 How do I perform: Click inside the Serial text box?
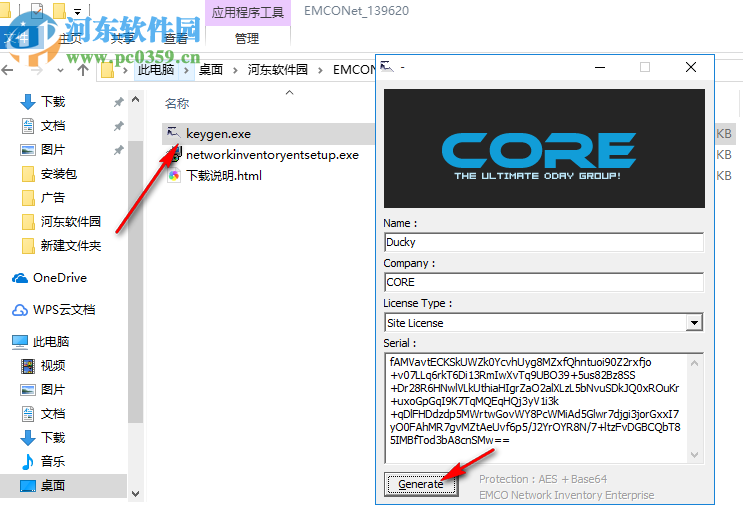[536, 408]
